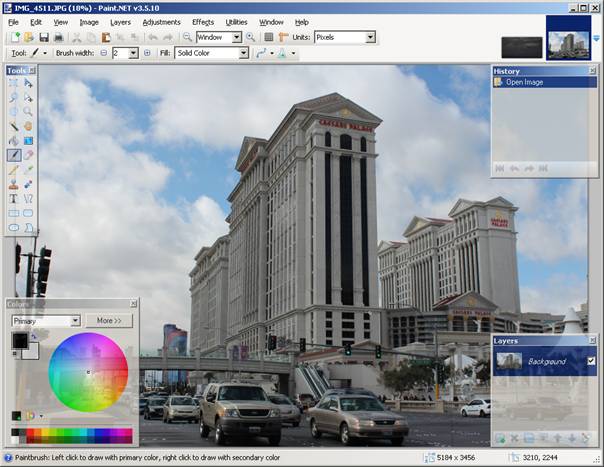Open the Brush width dropdown

pos(133,53)
